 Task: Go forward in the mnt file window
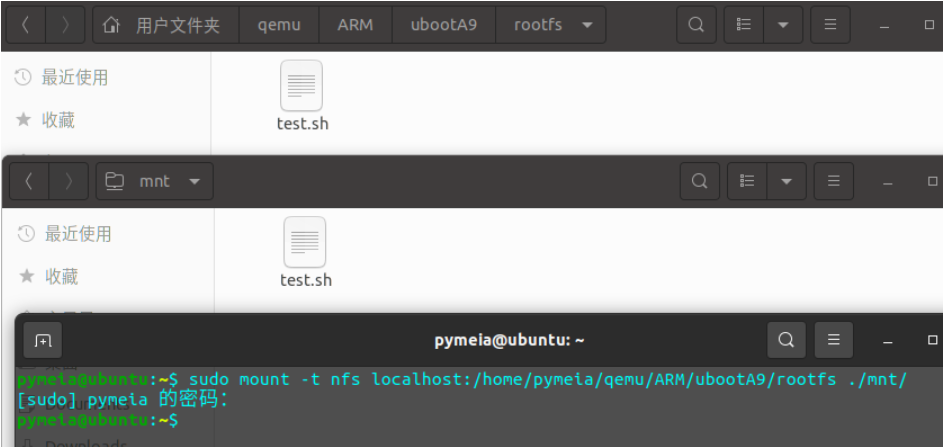point(68,181)
